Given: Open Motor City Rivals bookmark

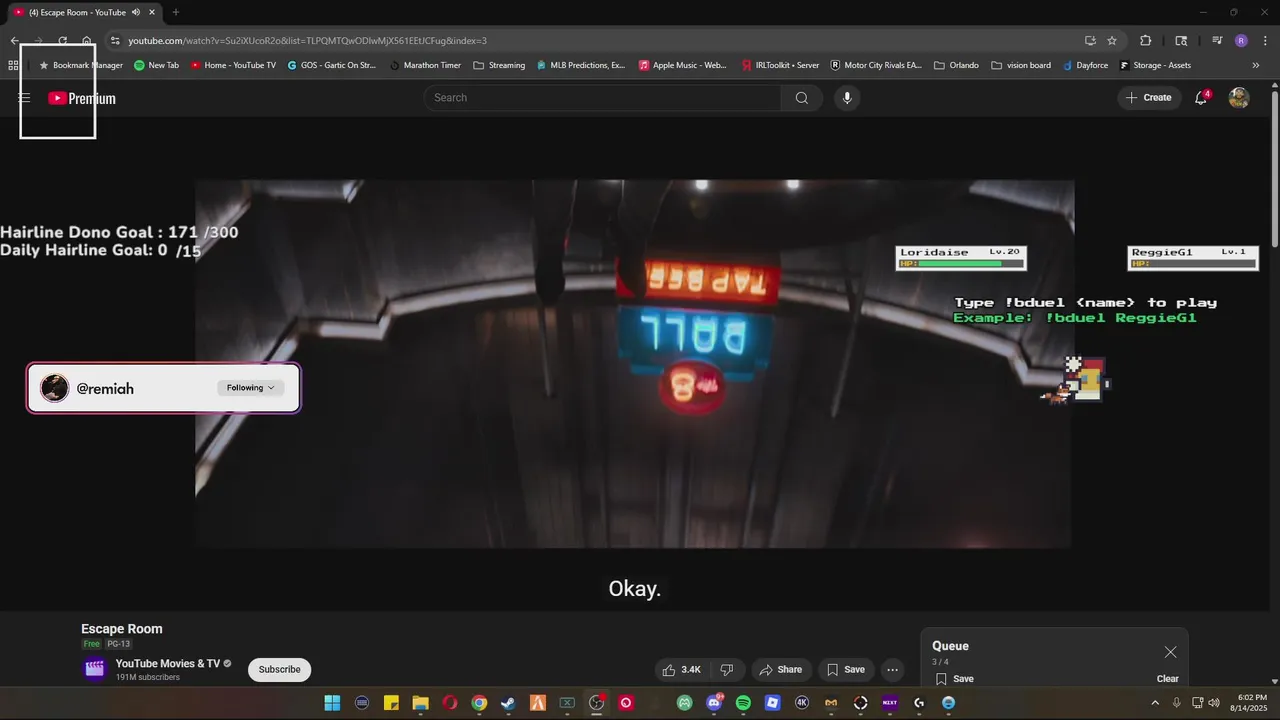Looking at the screenshot, I should click(x=876, y=65).
